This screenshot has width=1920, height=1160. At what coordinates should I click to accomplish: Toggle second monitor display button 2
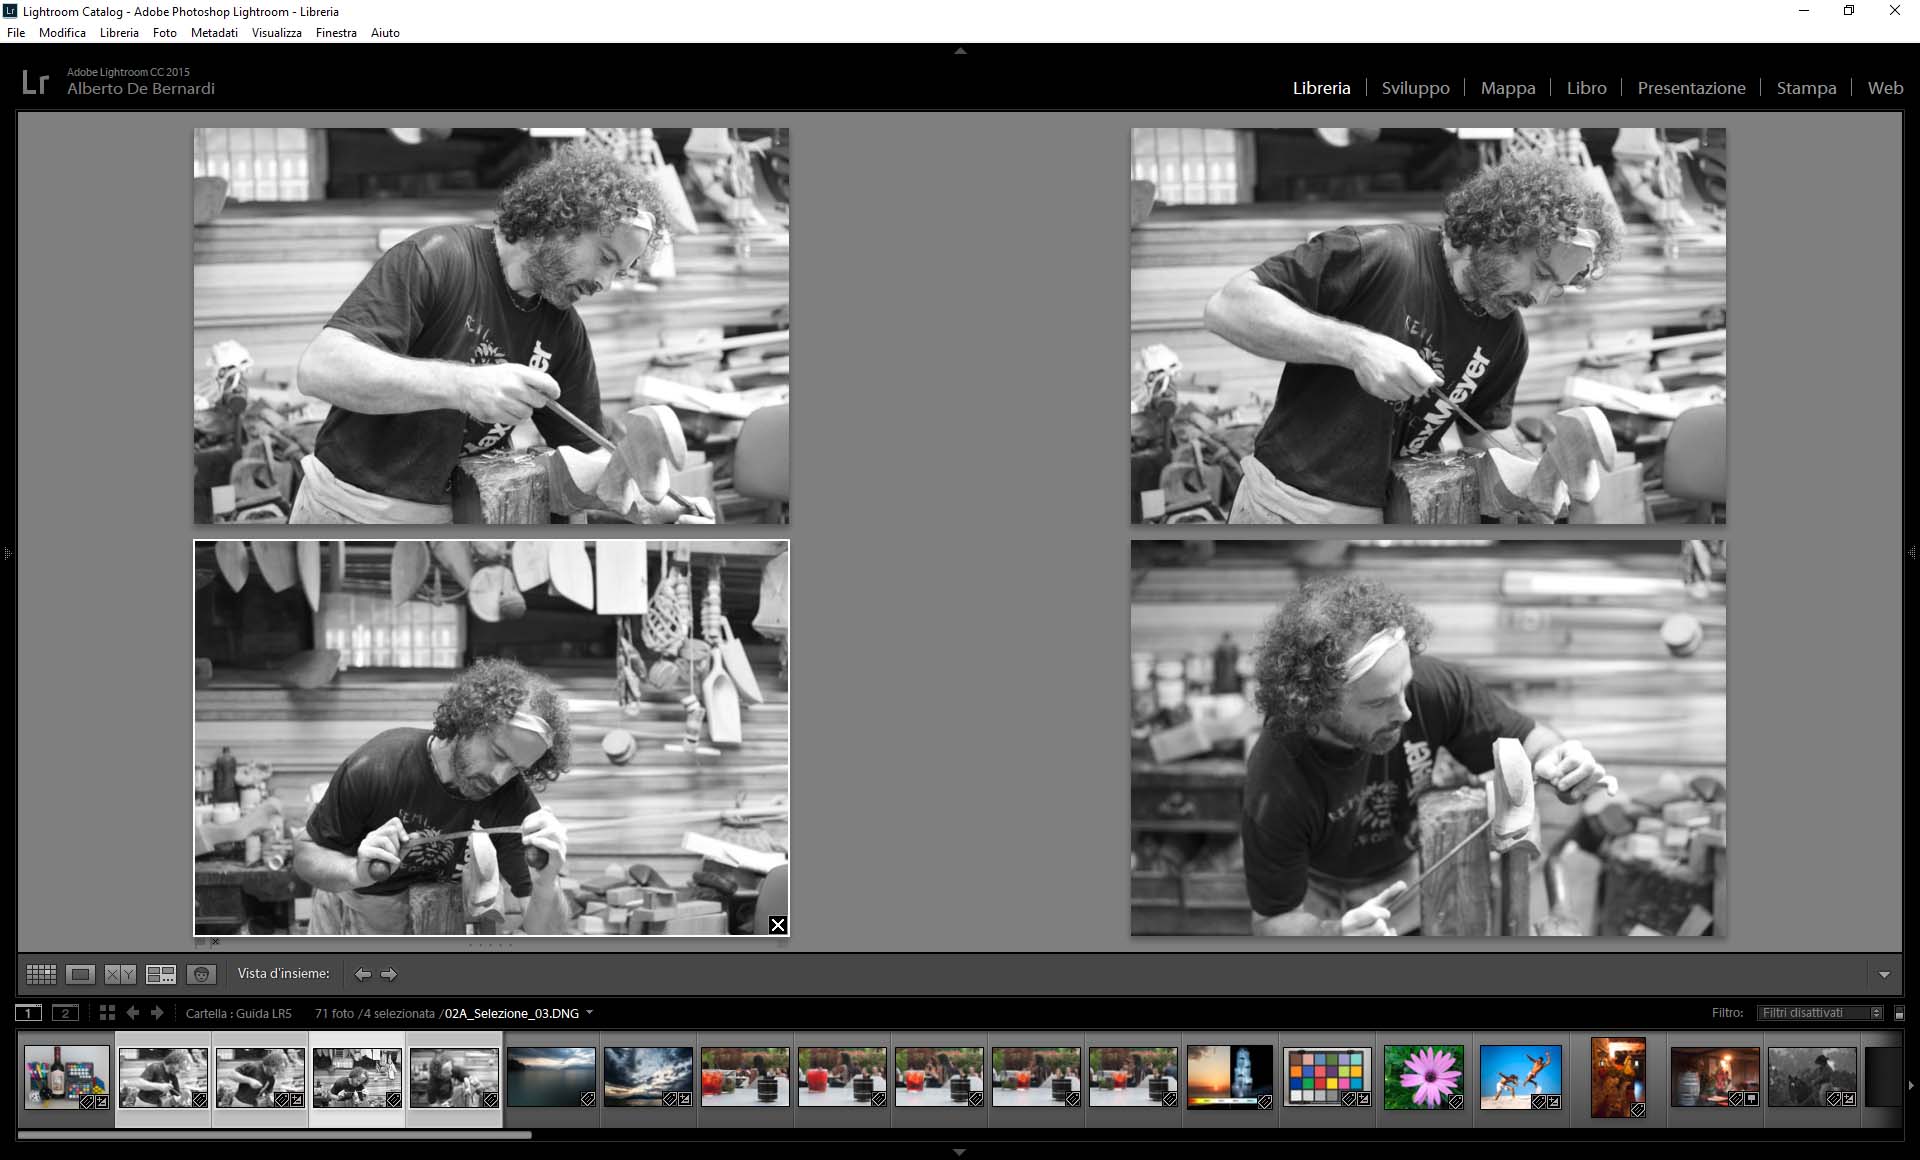[65, 1013]
